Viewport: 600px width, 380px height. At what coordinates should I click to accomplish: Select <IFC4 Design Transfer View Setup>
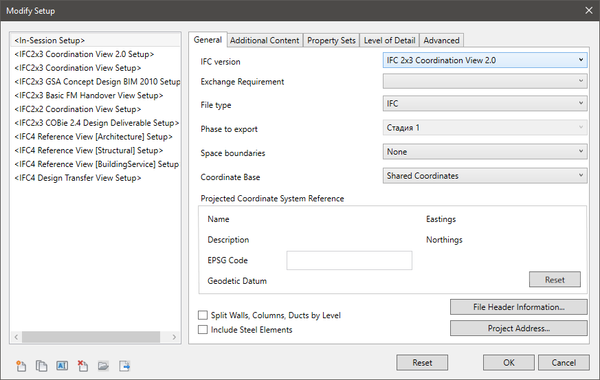96,178
